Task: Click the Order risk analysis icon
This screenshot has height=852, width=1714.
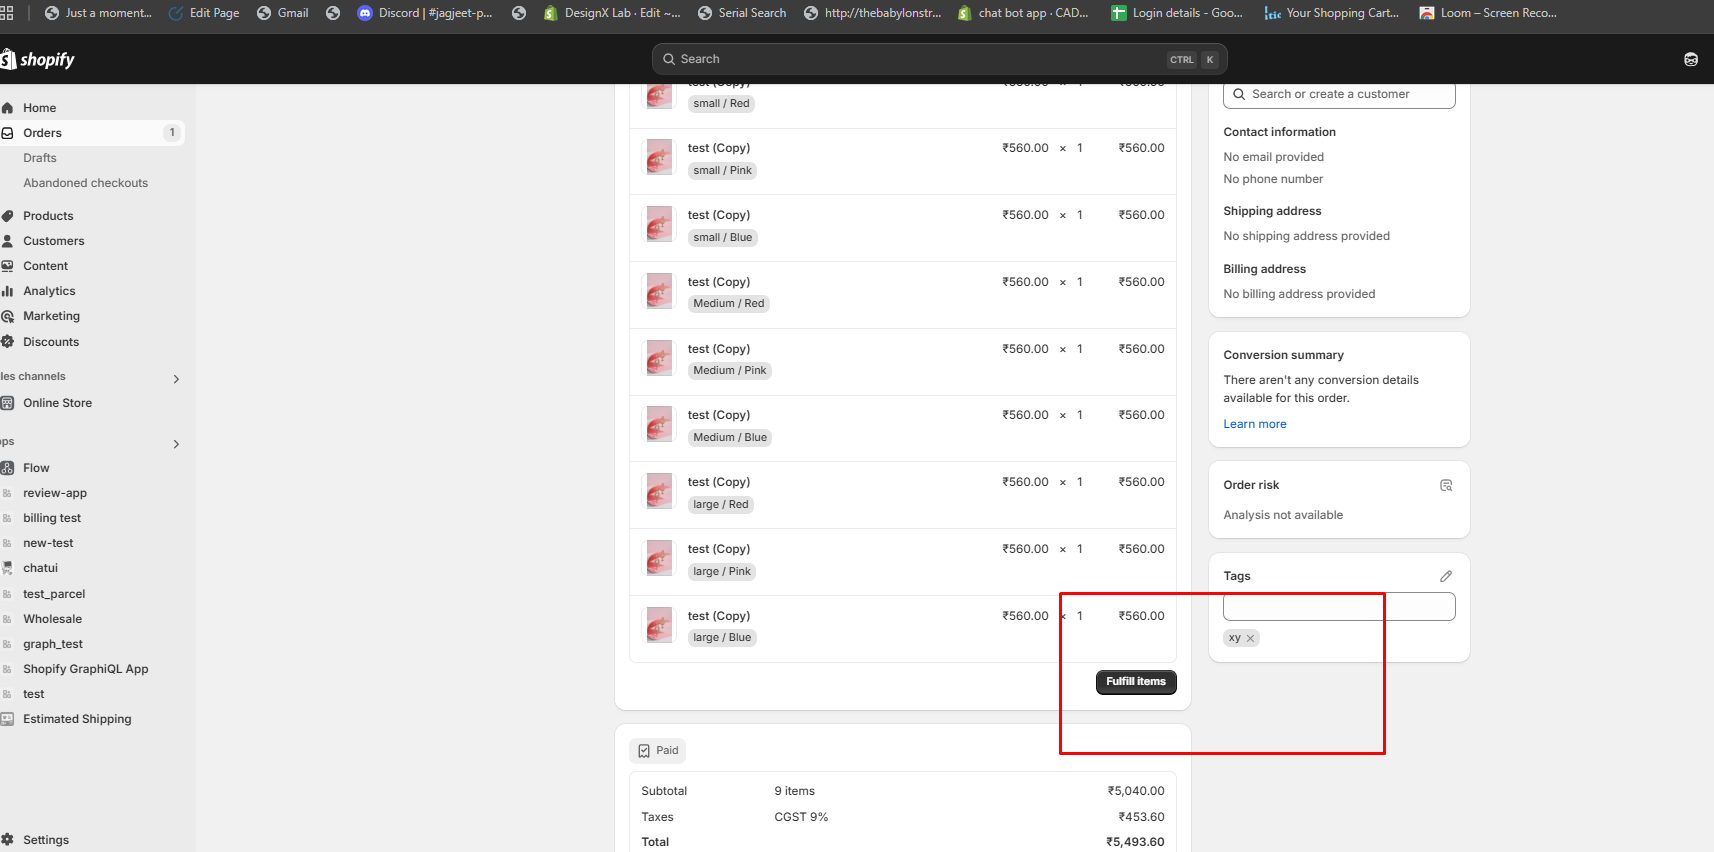Action: click(1446, 485)
